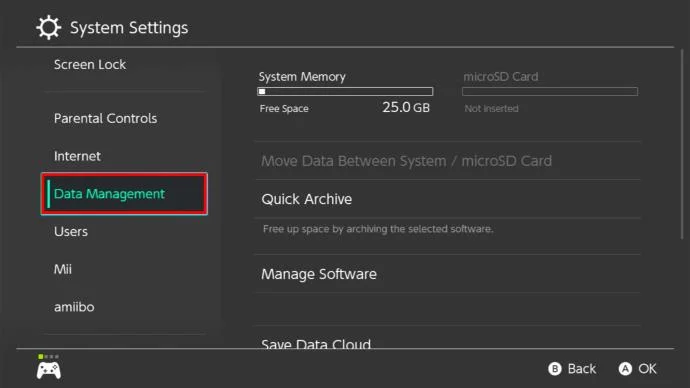690x388 pixels.
Task: Click the A button OK icon
Action: click(x=625, y=369)
